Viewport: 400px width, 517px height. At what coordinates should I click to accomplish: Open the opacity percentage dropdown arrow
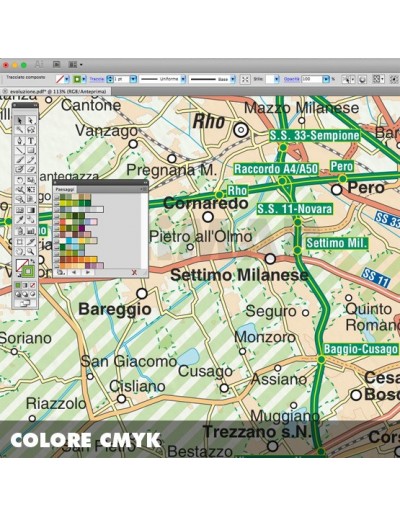pos(326,79)
